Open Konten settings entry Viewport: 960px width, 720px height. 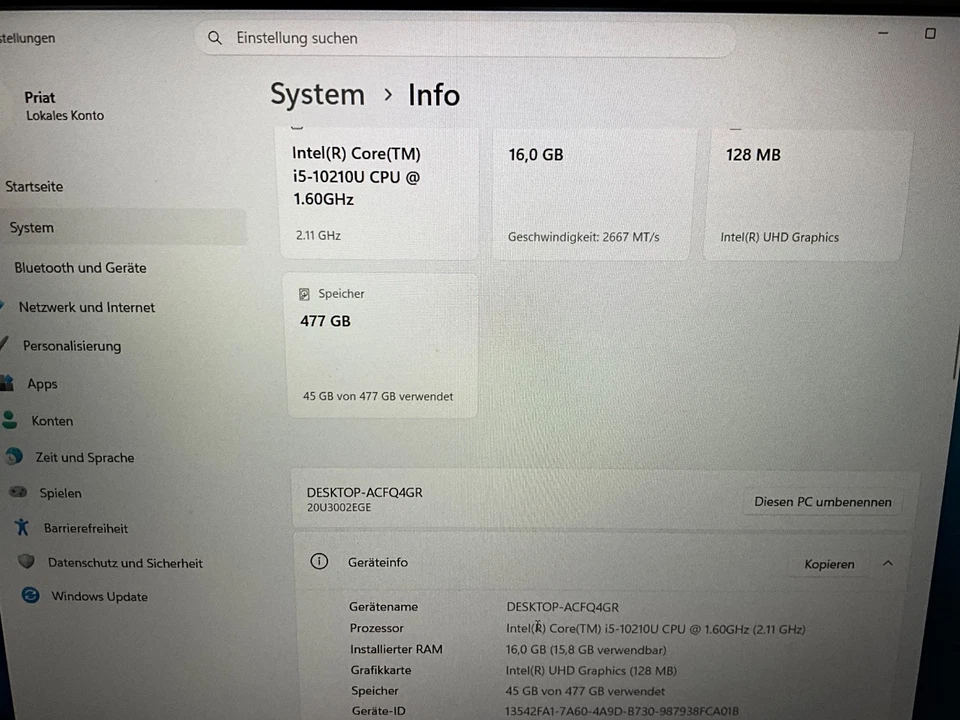click(52, 421)
